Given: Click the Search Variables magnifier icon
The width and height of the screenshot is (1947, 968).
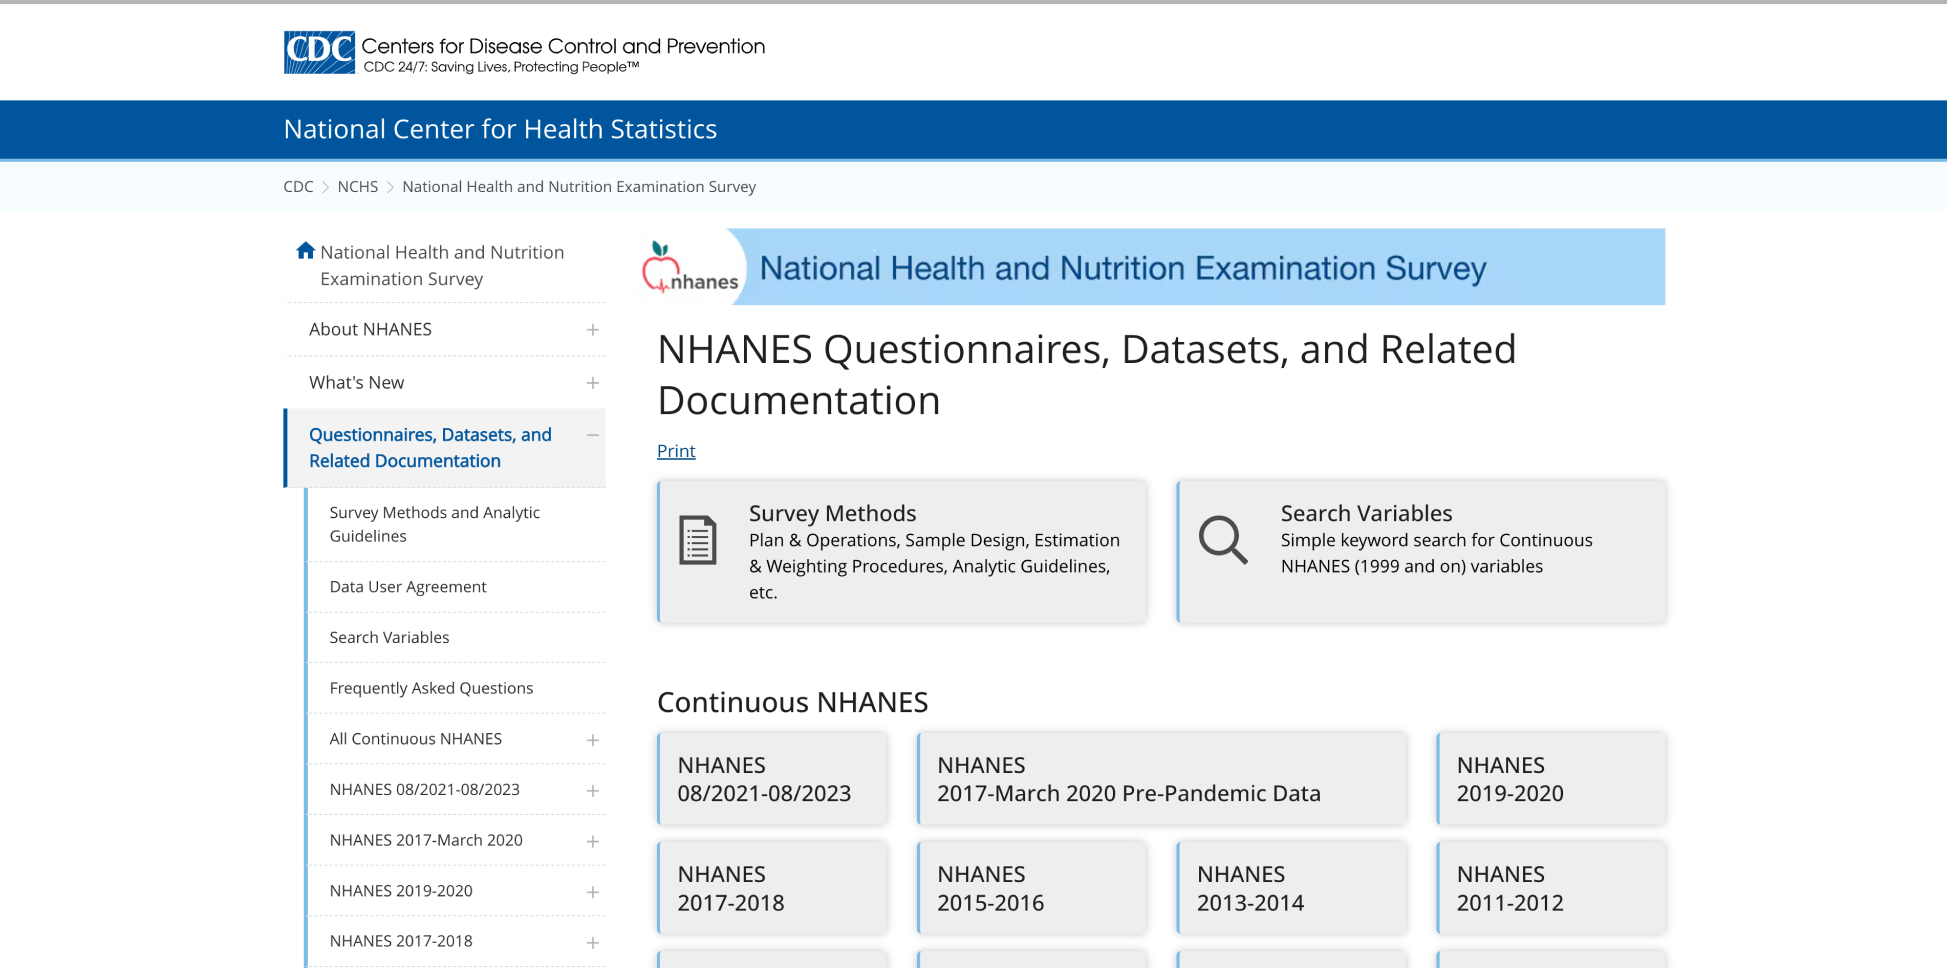Looking at the screenshot, I should [x=1222, y=540].
